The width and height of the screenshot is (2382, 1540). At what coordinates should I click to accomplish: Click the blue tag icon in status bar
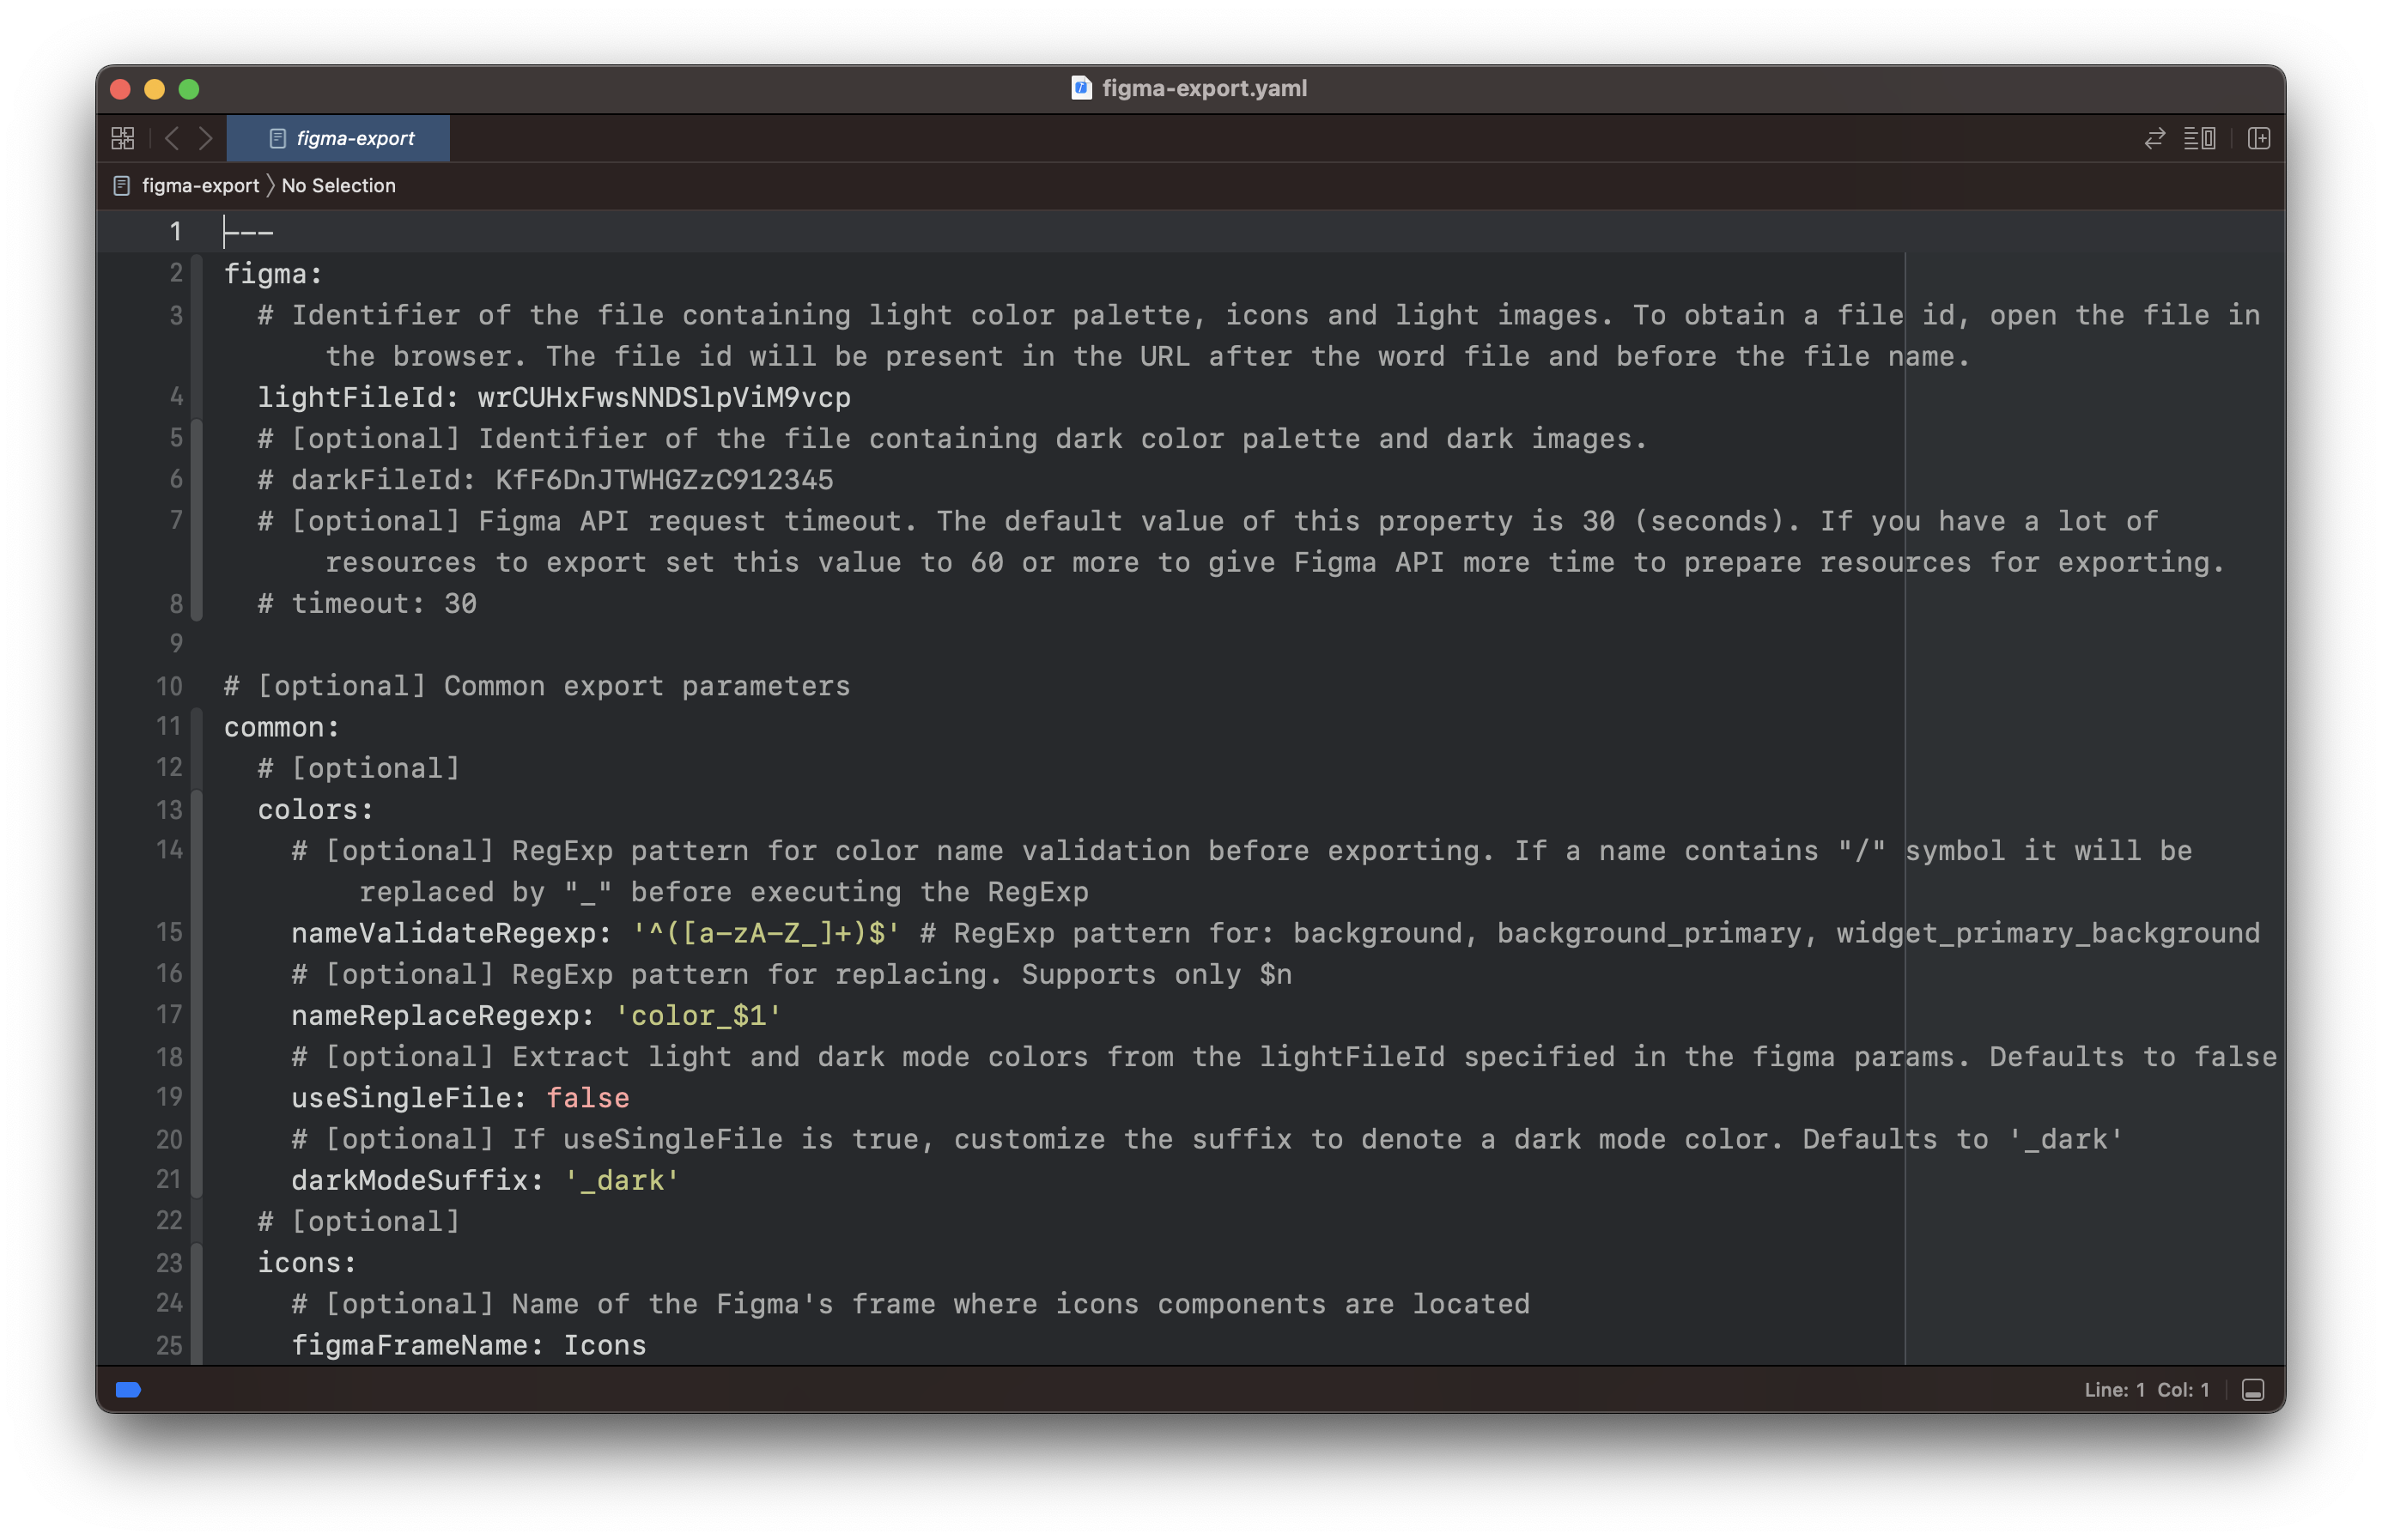point(128,1389)
